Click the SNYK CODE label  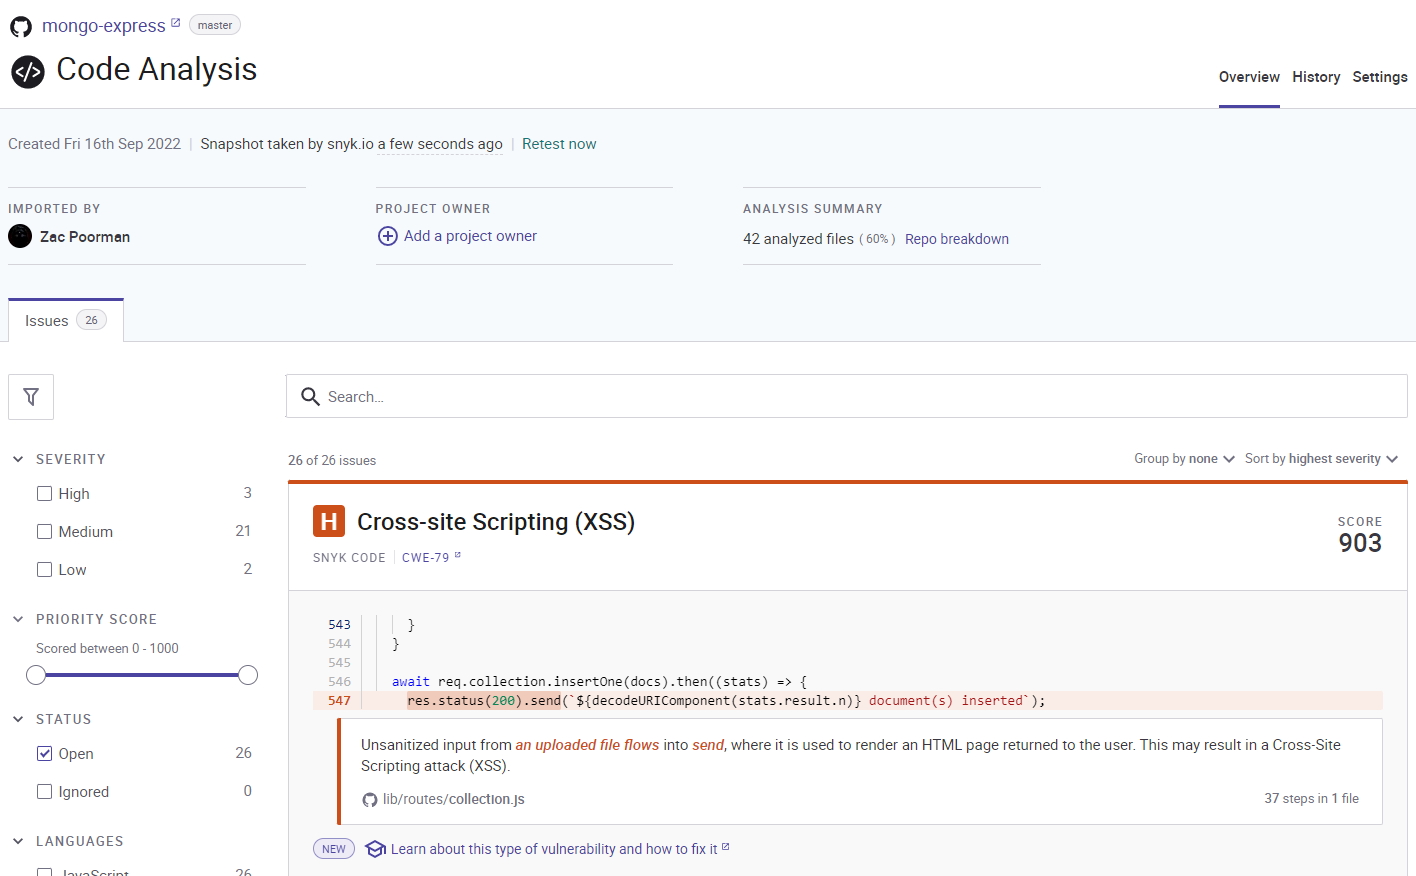[349, 558]
